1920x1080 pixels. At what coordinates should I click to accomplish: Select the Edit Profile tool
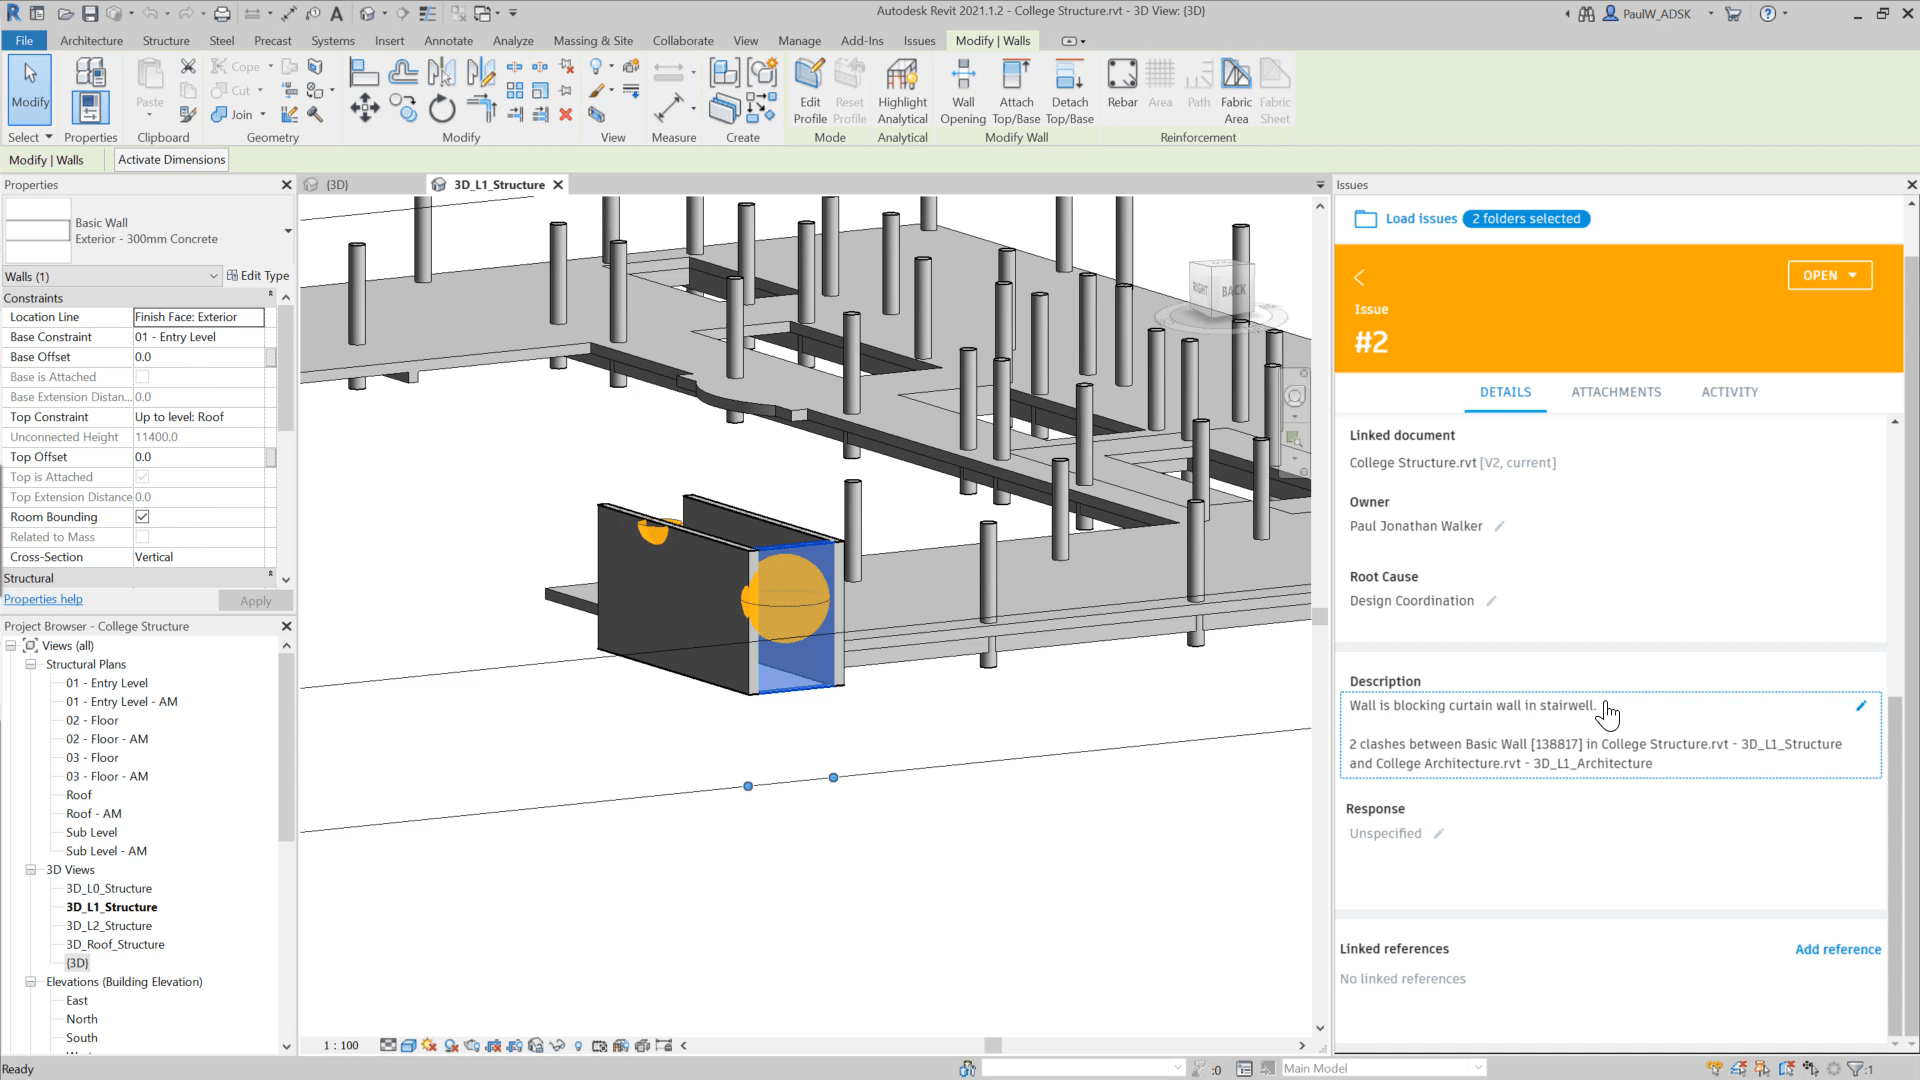pyautogui.click(x=809, y=92)
